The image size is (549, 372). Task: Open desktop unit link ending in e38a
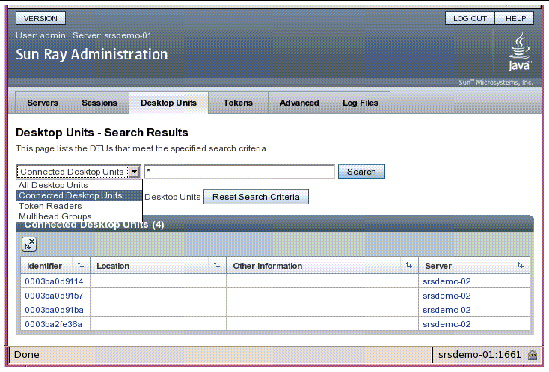coord(54,324)
